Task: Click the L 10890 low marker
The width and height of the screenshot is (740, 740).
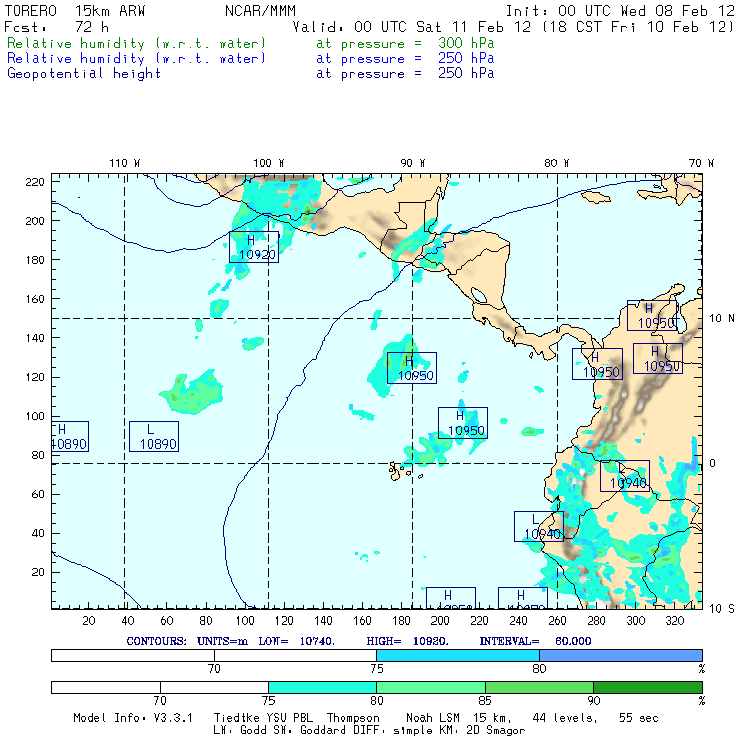Action: tap(154, 436)
